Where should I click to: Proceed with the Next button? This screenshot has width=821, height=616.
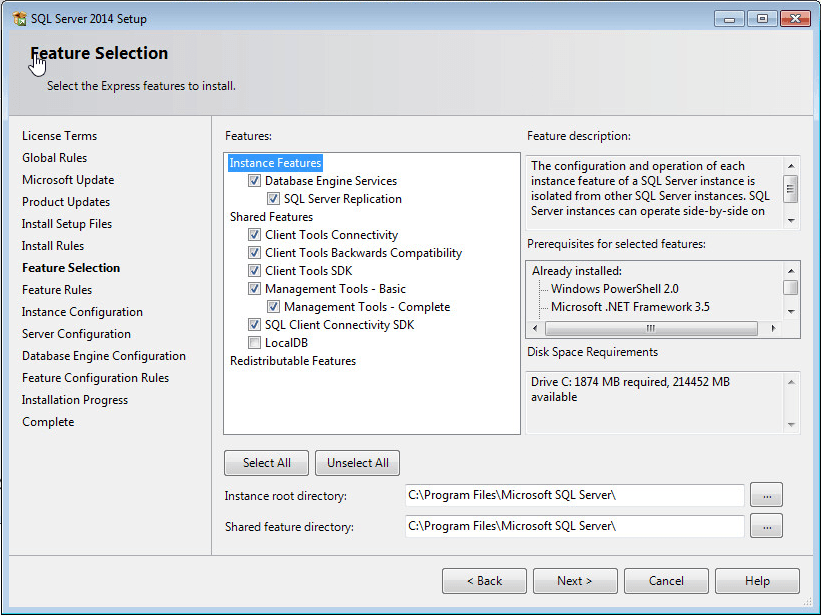pyautogui.click(x=575, y=581)
